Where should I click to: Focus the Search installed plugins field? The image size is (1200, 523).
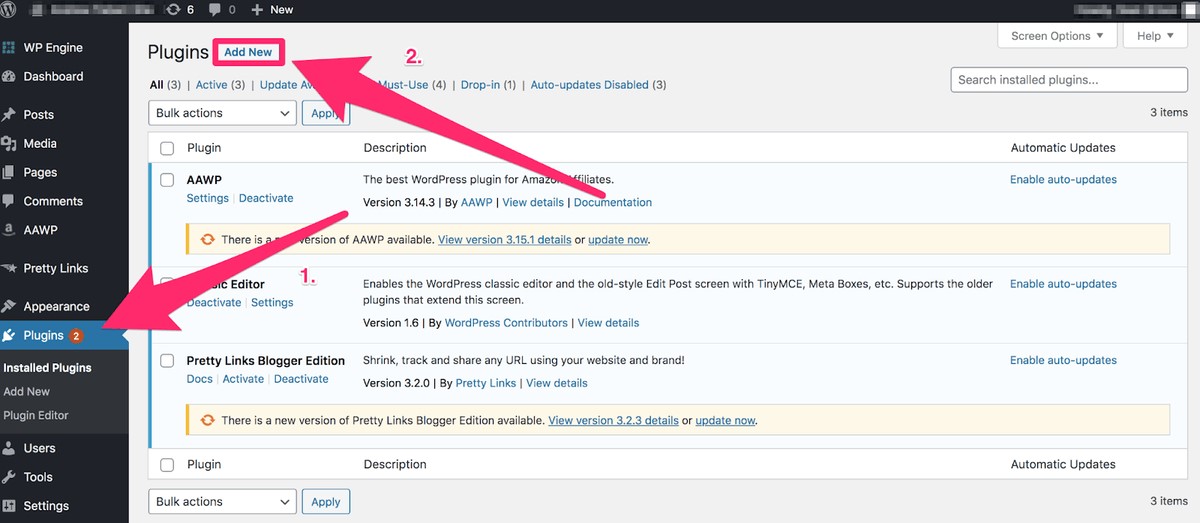pos(1069,80)
